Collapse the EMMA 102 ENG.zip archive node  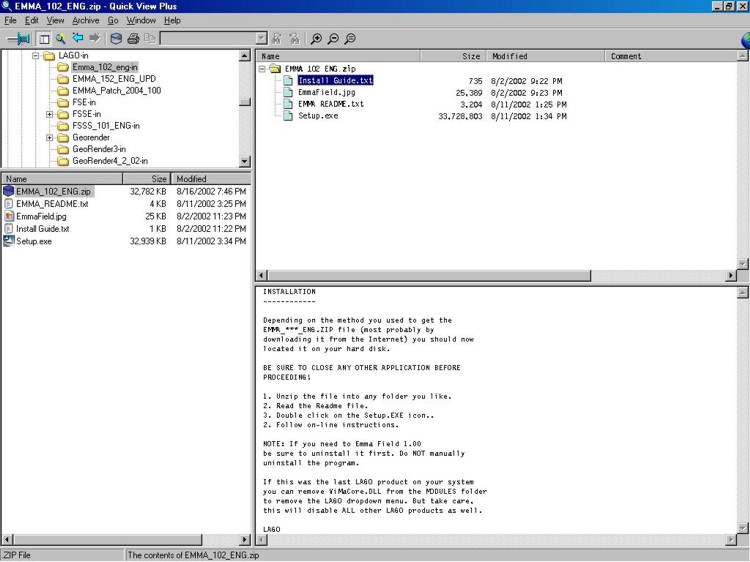pyautogui.click(x=262, y=69)
